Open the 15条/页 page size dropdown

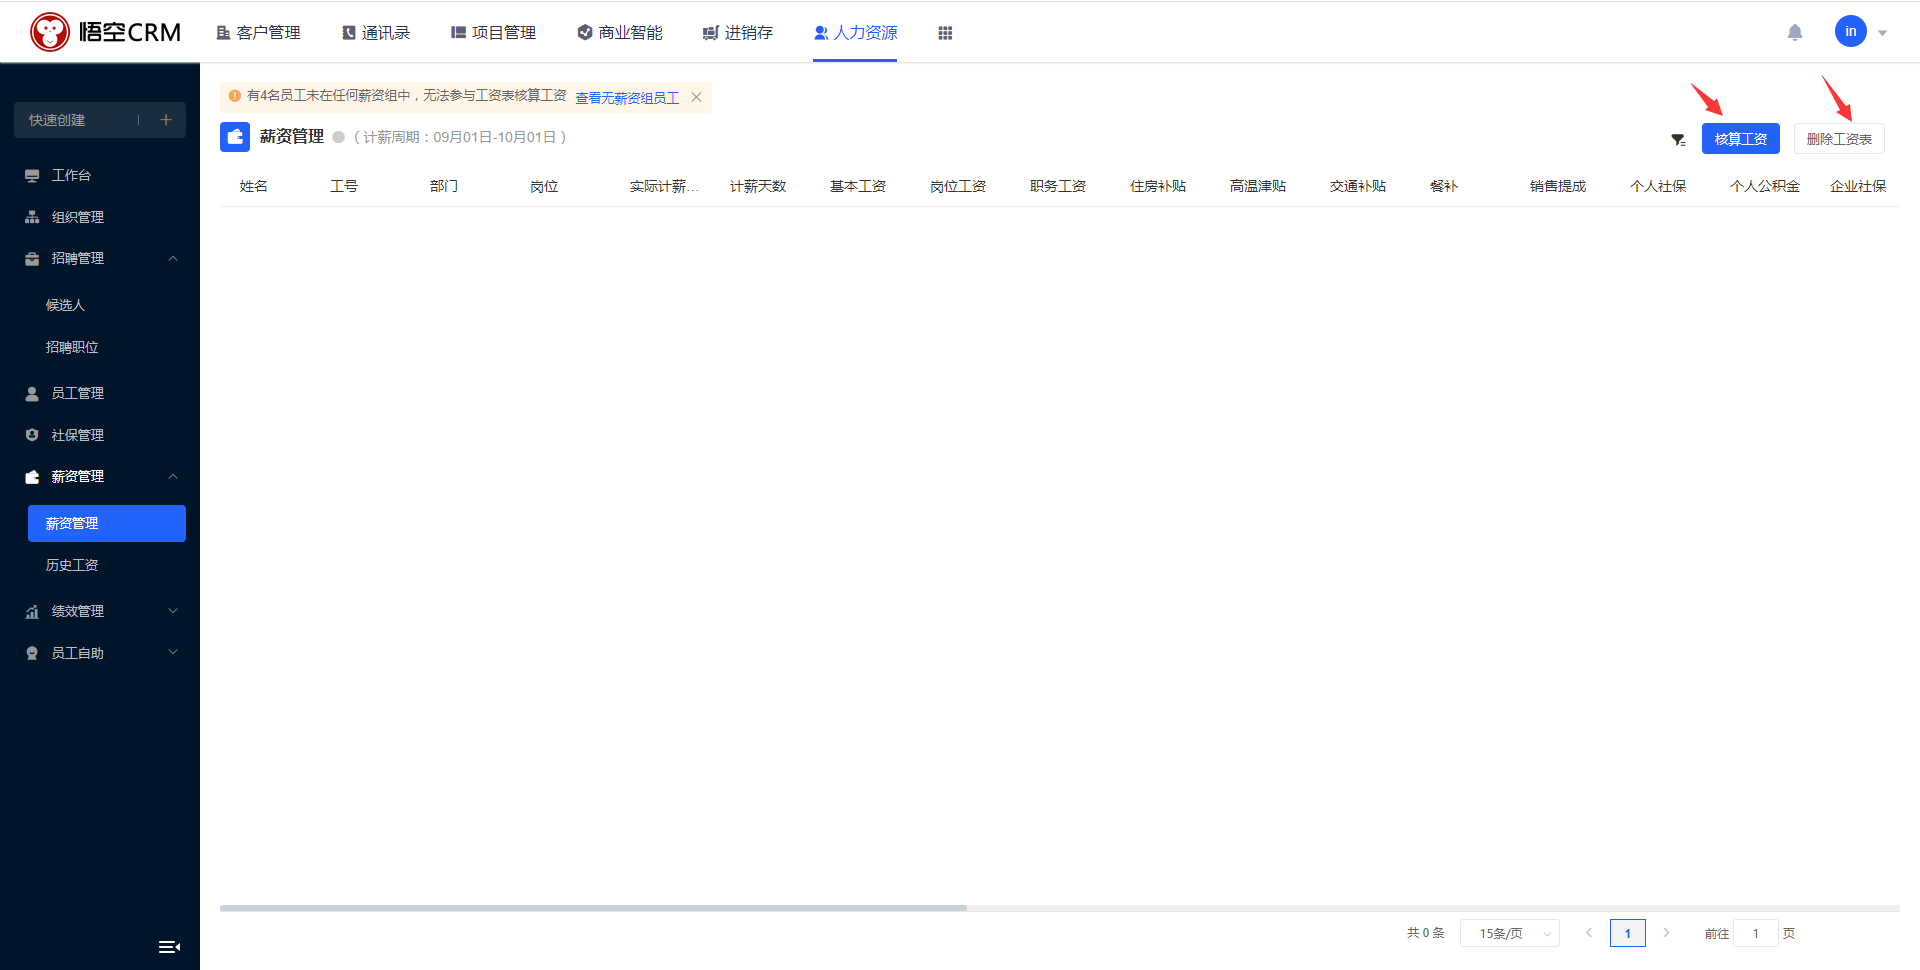[x=1510, y=933]
